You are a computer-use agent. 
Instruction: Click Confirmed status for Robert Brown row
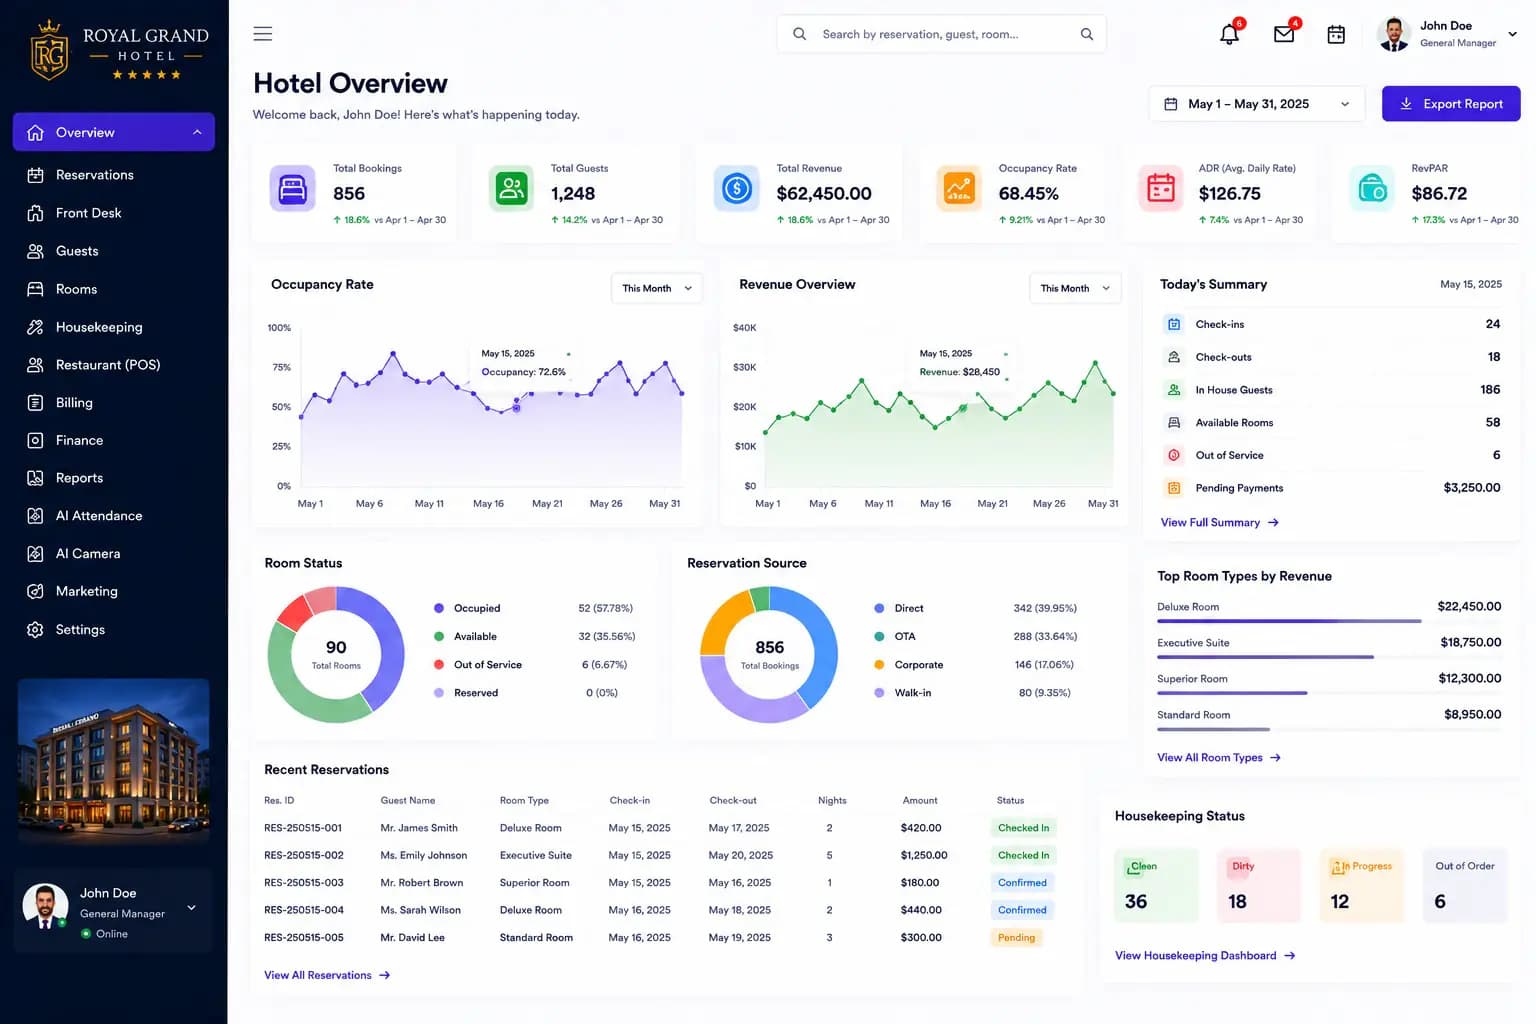click(x=1022, y=883)
